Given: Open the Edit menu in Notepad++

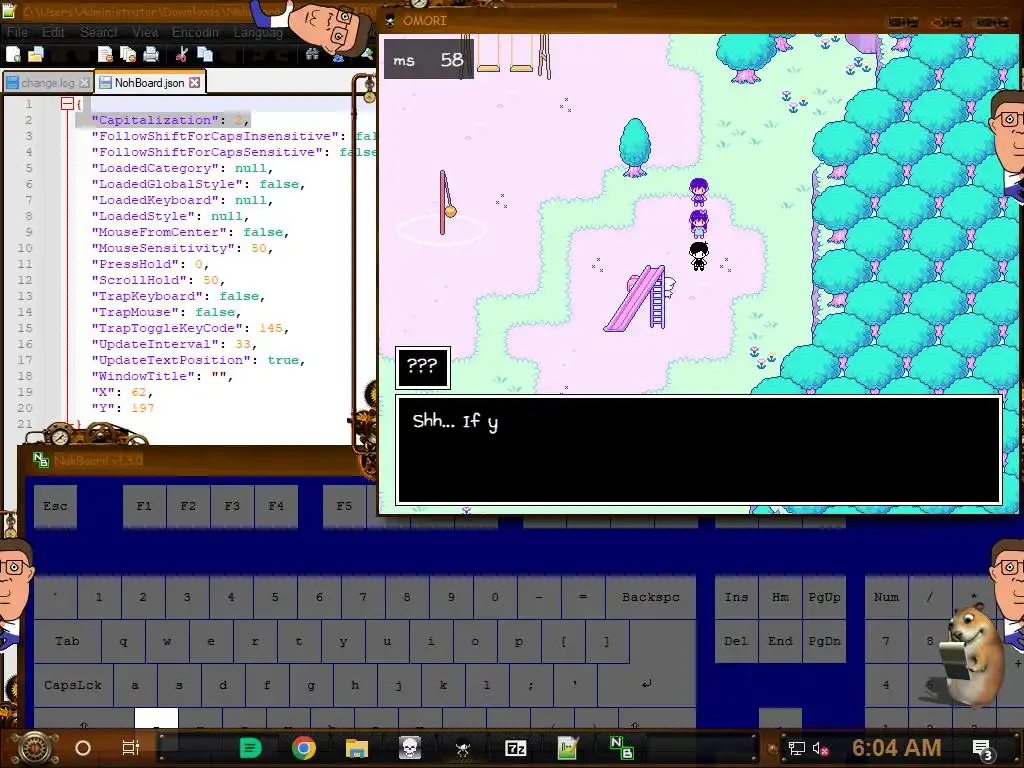Looking at the screenshot, I should pyautogui.click(x=53, y=32).
